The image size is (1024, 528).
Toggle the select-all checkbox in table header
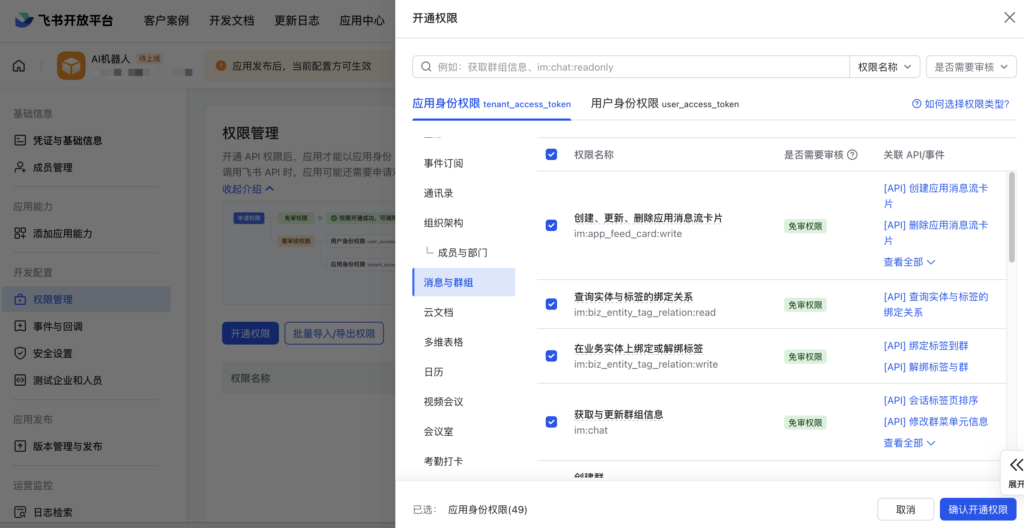coord(551,155)
